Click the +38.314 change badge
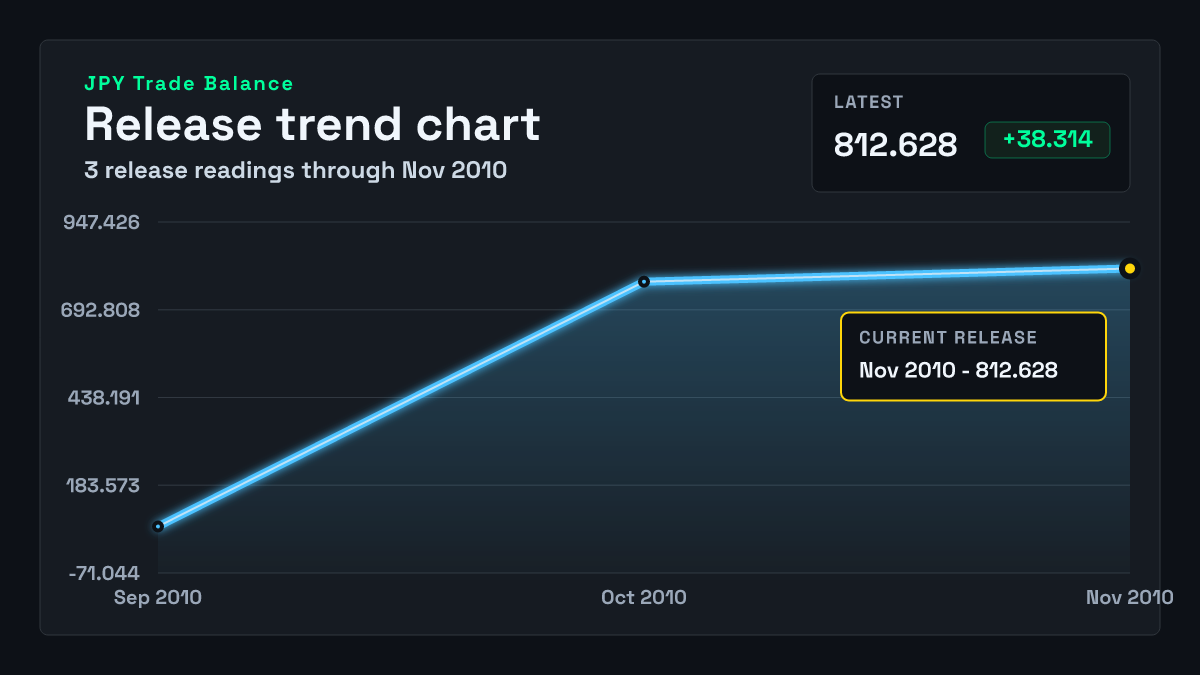The width and height of the screenshot is (1200, 675). 1047,141
